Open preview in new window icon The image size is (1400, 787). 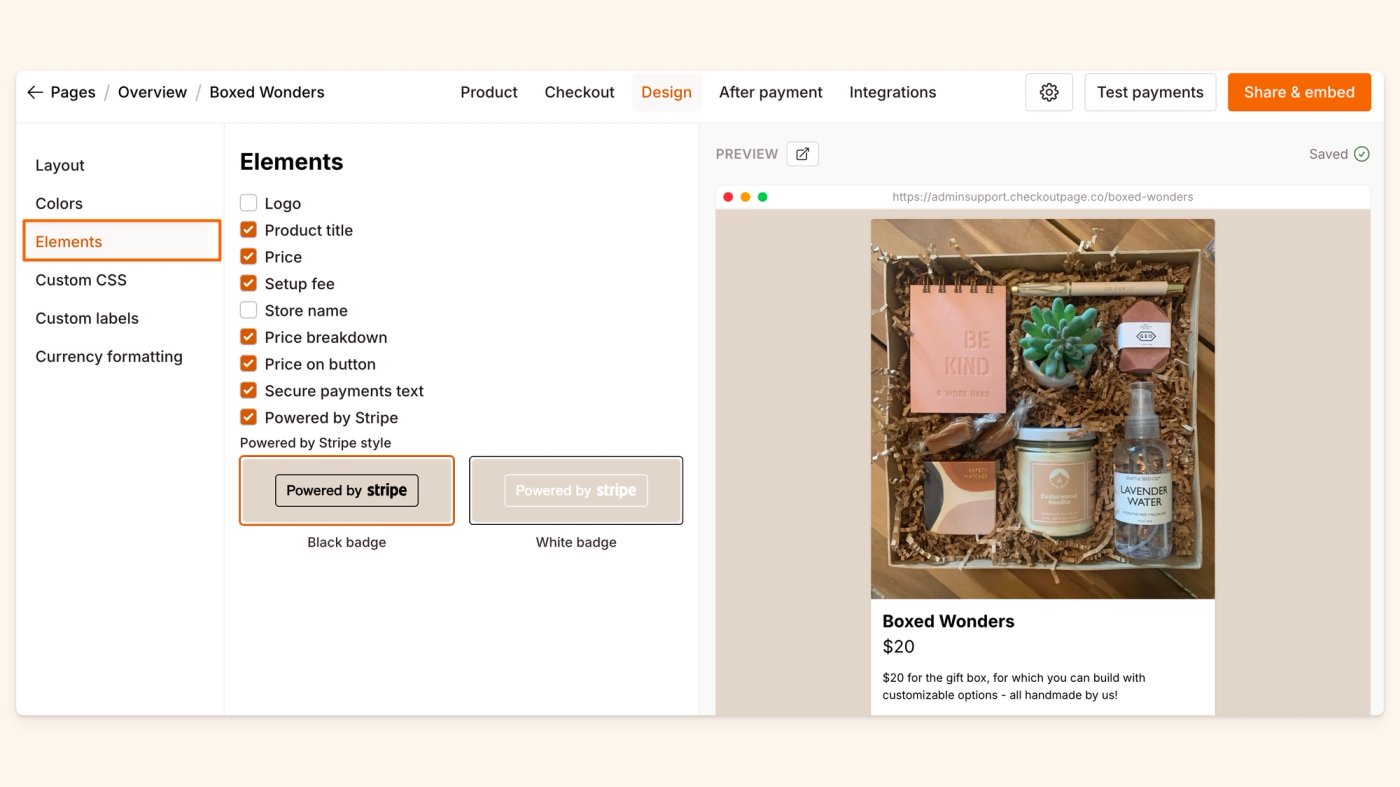click(x=802, y=154)
